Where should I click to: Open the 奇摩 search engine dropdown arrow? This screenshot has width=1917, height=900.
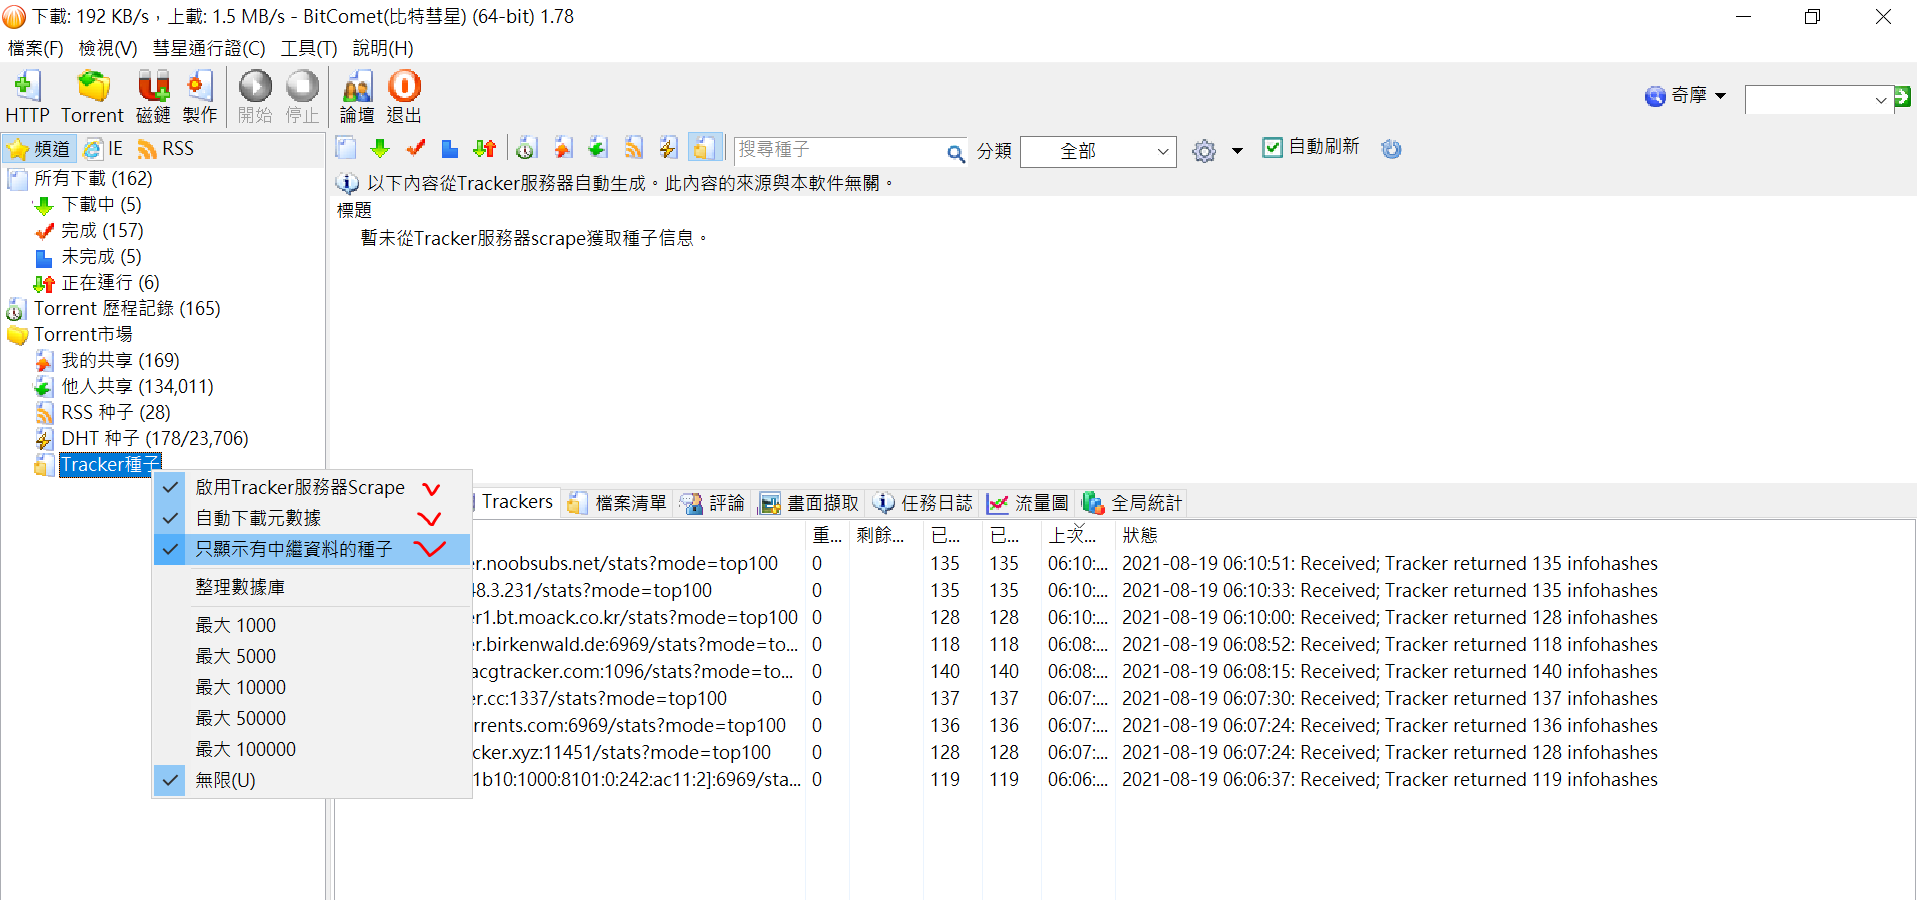[1720, 96]
